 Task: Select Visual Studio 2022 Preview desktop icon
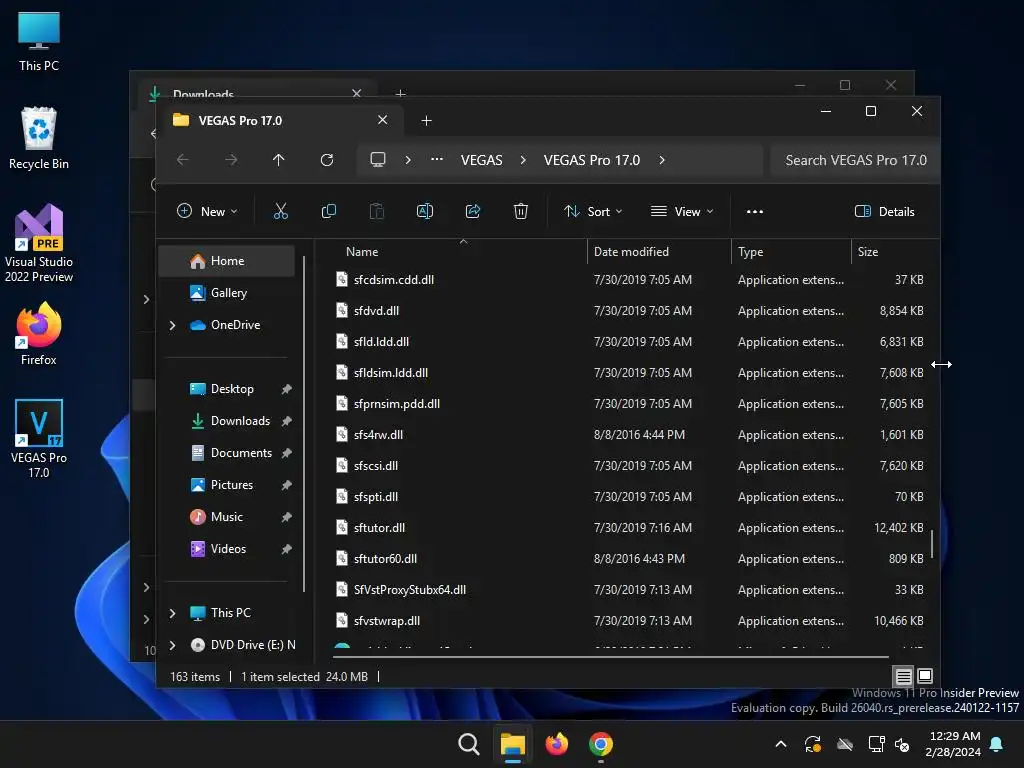point(39,243)
